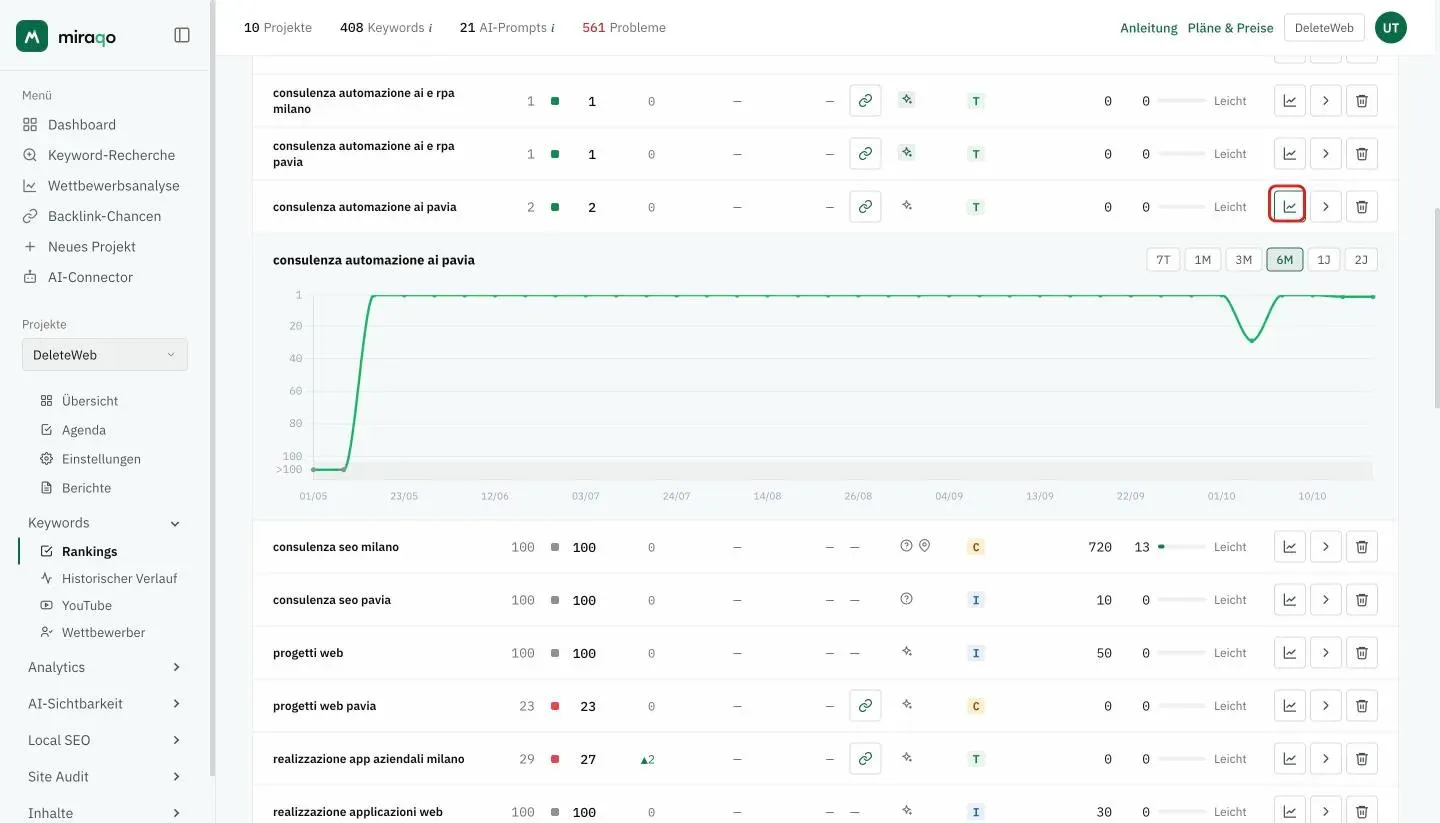Click location pin icon for consulenza seo milano
The height and width of the screenshot is (823, 1440).
924,546
